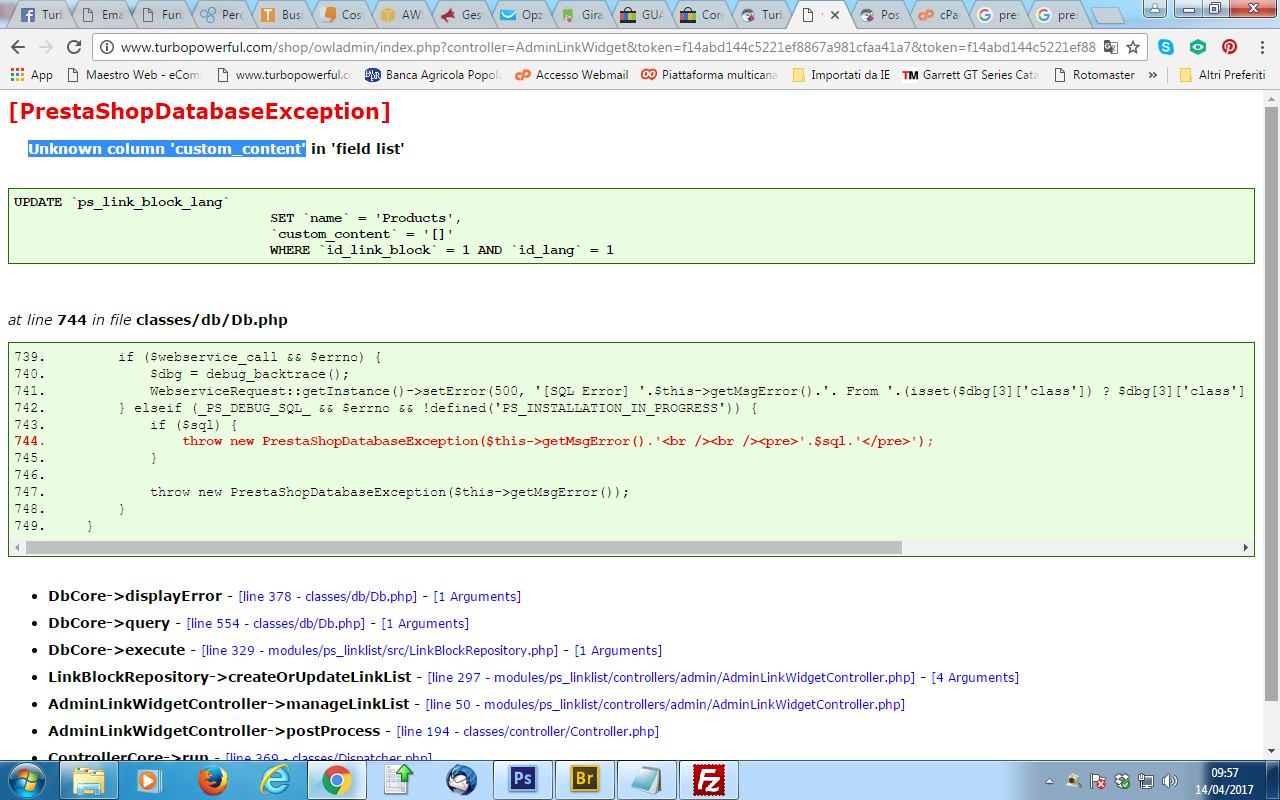The image size is (1280, 800).
Task: Open Adobe Bridge from the taskbar
Action: point(585,779)
